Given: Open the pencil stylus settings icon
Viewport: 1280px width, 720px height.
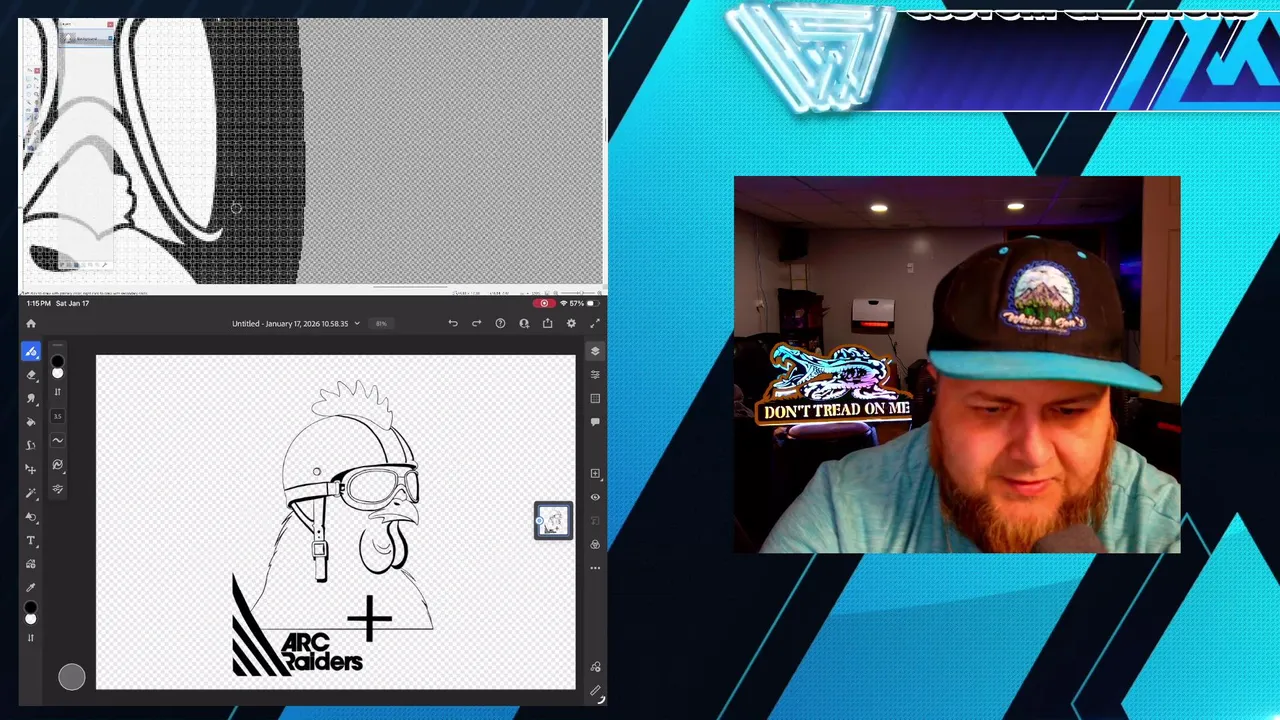Looking at the screenshot, I should click(595, 691).
